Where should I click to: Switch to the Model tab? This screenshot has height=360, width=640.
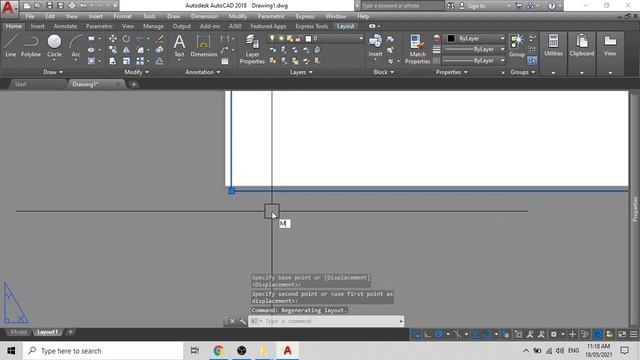click(18, 332)
